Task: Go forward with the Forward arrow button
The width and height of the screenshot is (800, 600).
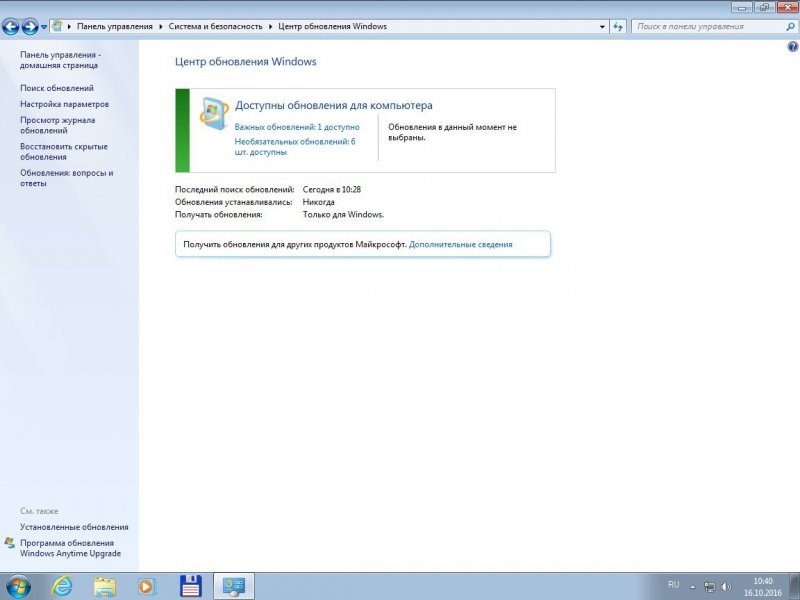Action: (x=30, y=27)
